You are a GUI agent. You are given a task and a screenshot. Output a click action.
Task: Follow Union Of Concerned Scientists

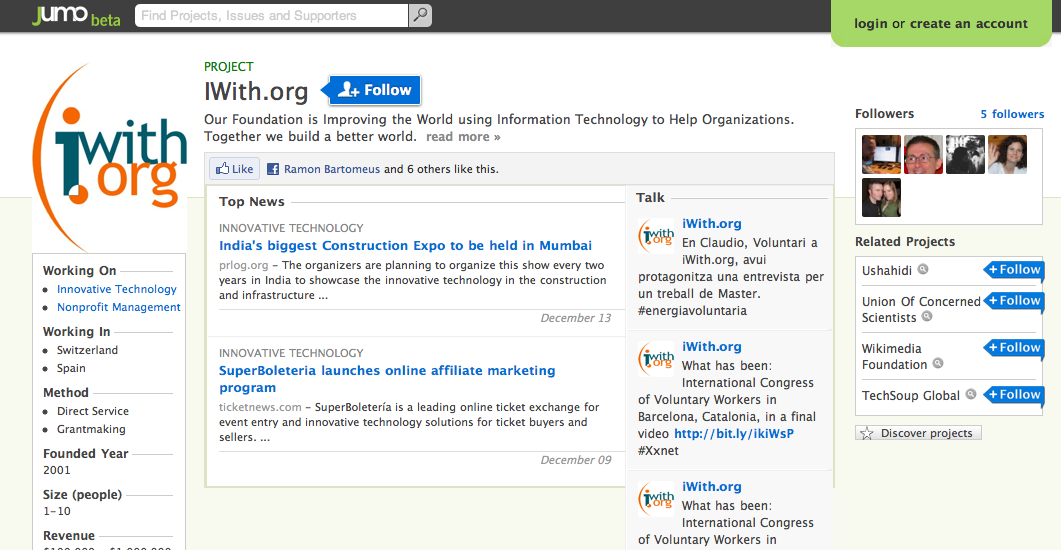pyautogui.click(x=1013, y=300)
